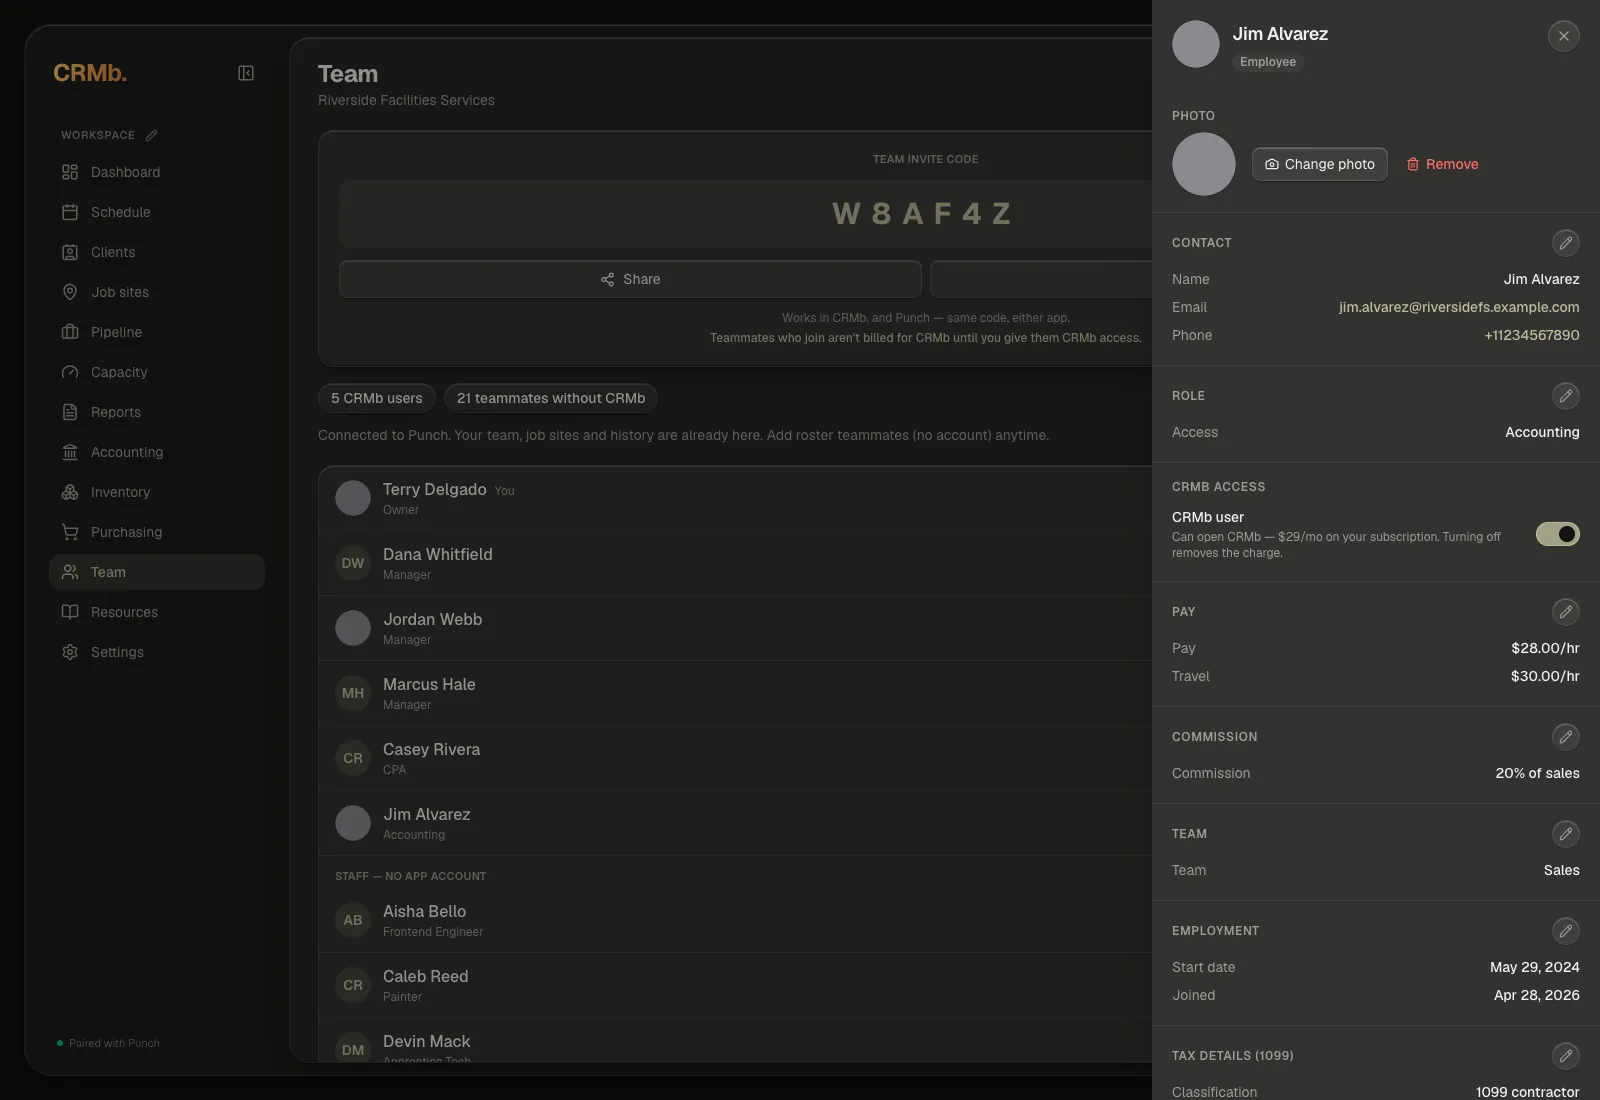Select Jim Alvarez in team list
This screenshot has width=1600, height=1100.
[x=736, y=823]
